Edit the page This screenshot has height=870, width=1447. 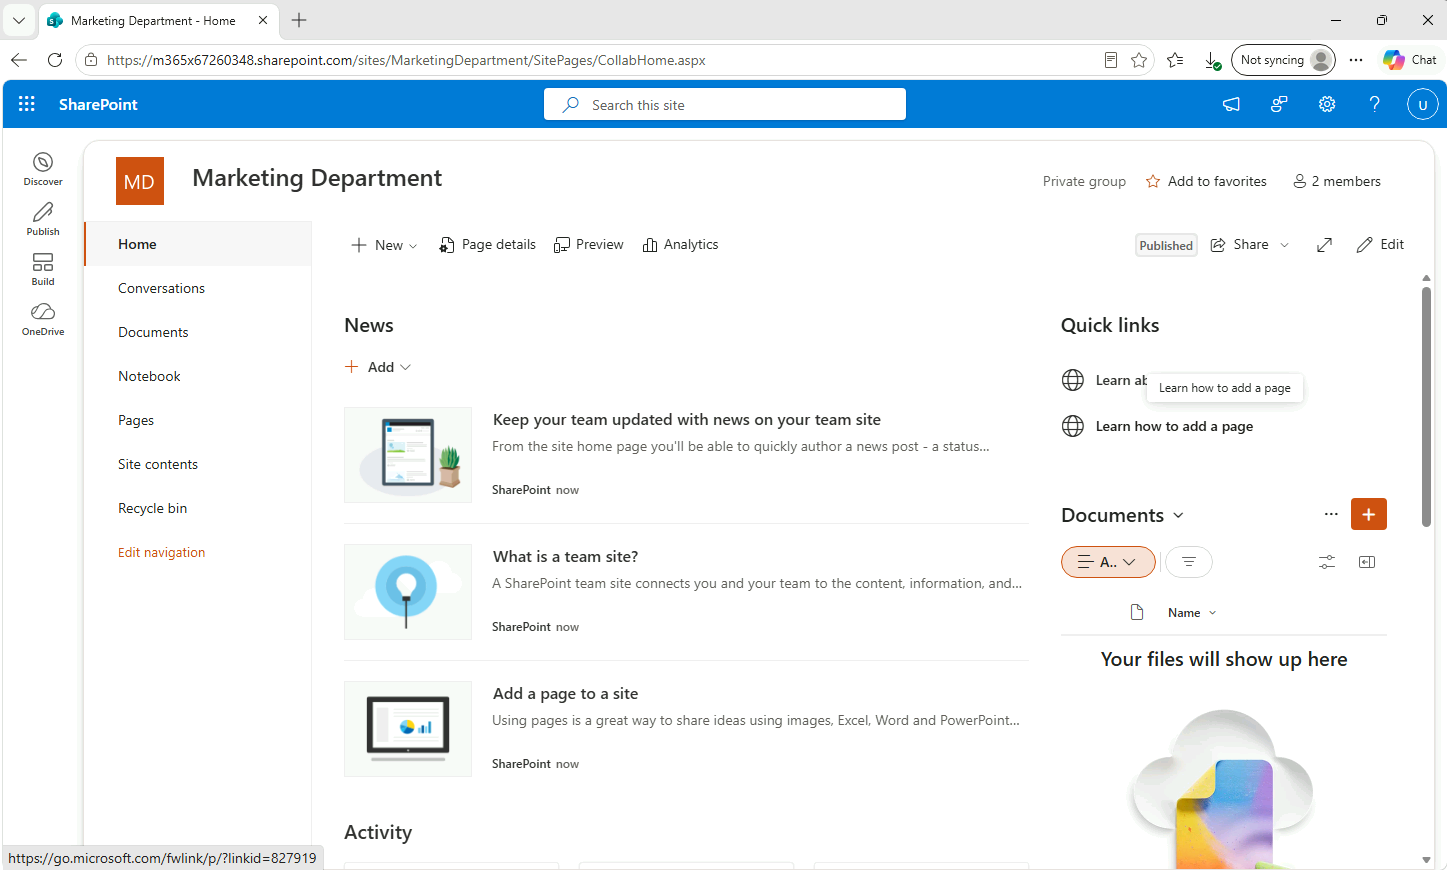tap(1380, 245)
